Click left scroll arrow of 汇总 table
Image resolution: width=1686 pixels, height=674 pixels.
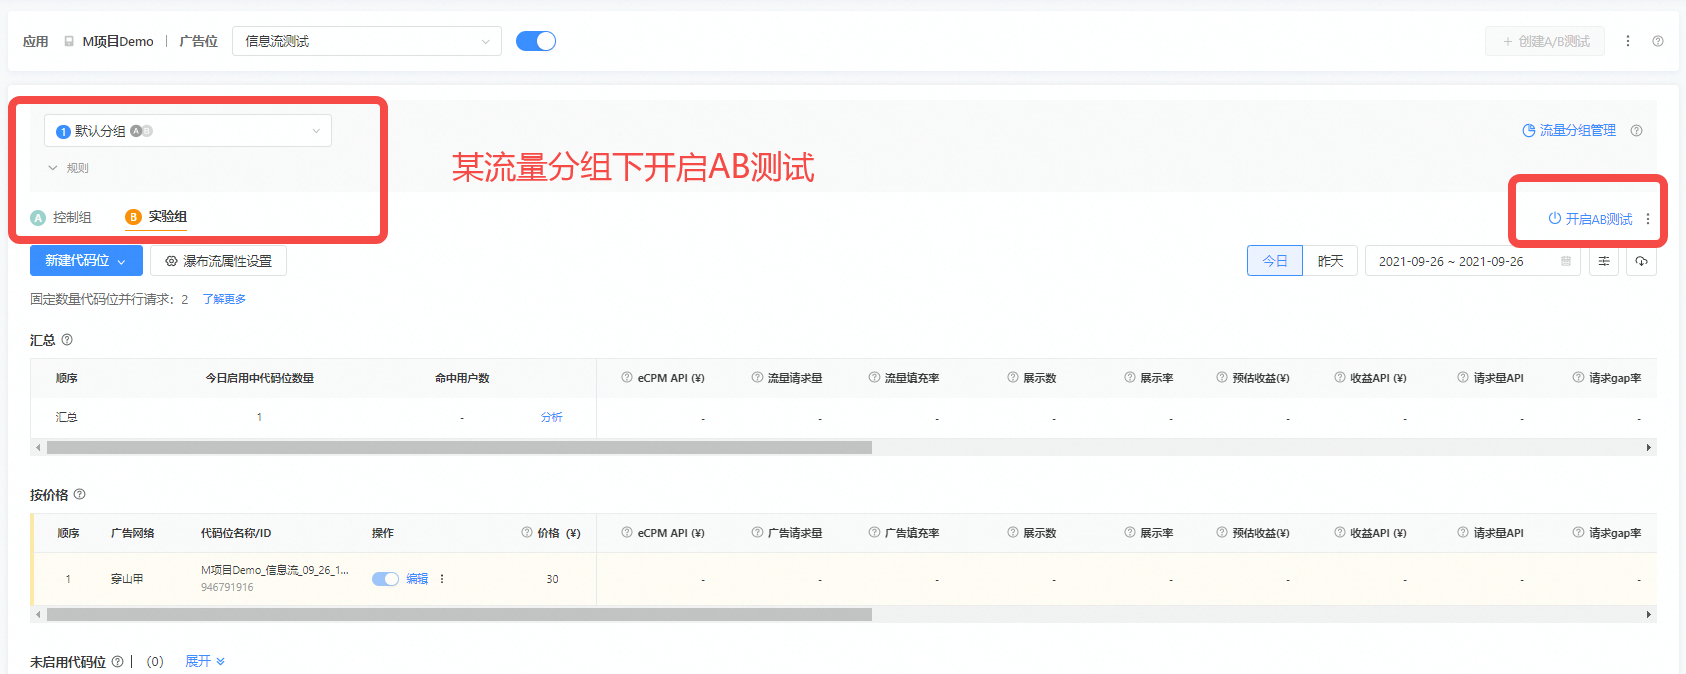point(38,447)
